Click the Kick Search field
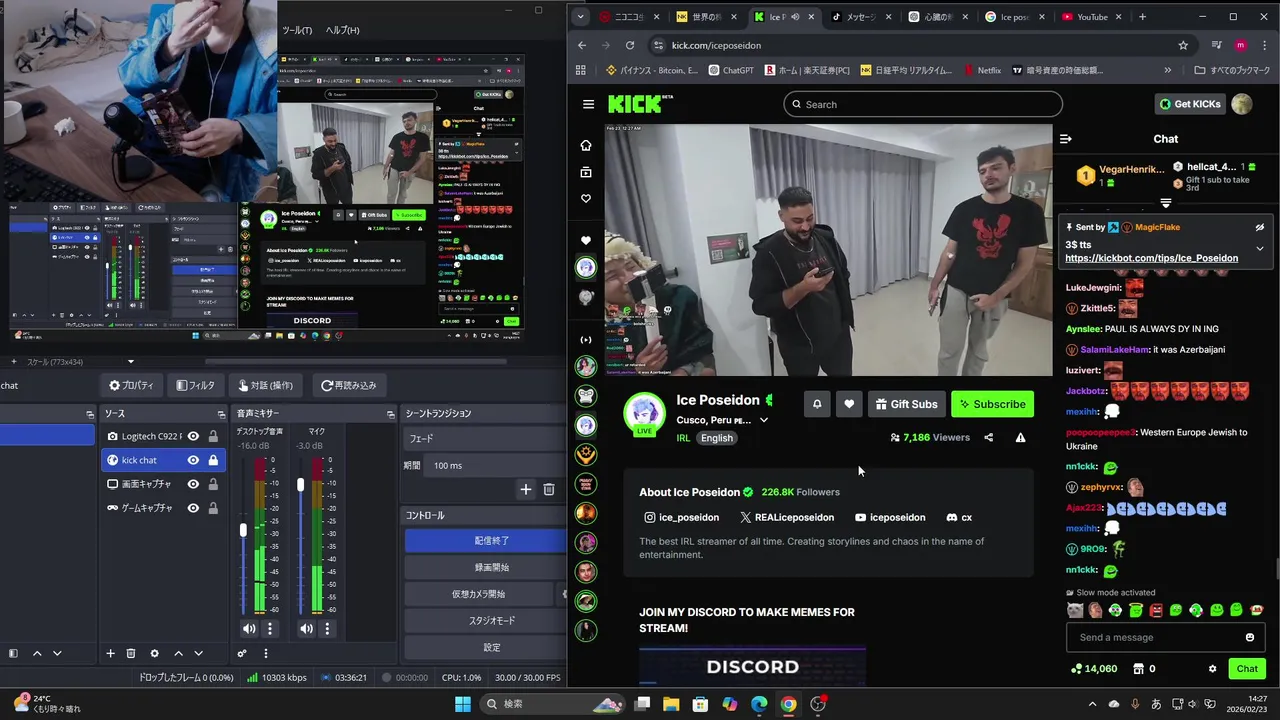 [x=923, y=104]
